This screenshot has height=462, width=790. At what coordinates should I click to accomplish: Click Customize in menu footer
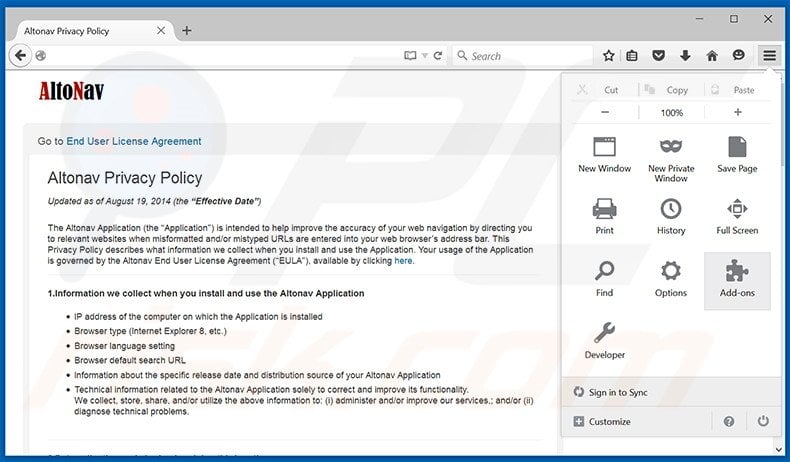(602, 421)
